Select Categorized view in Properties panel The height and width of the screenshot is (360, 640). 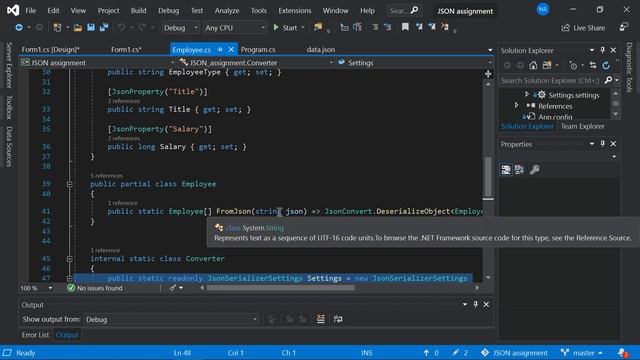(x=506, y=170)
